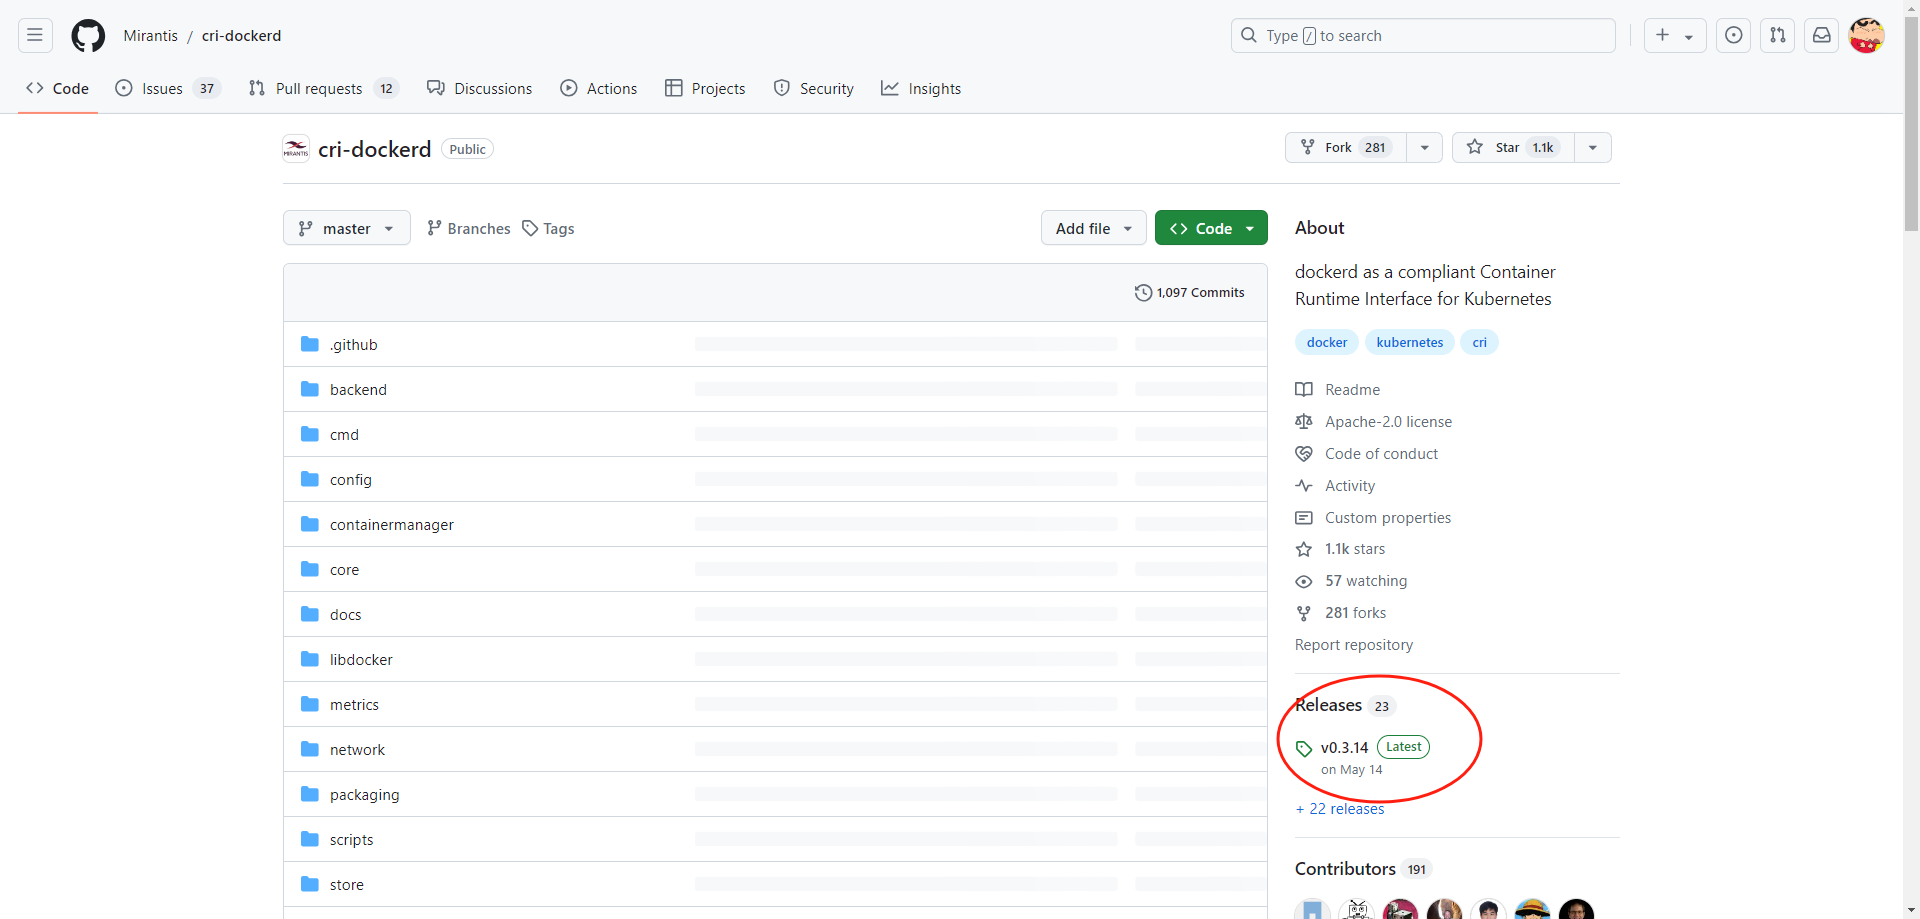Open the master branch selector
Image resolution: width=1920 pixels, height=919 pixels.
pos(346,228)
